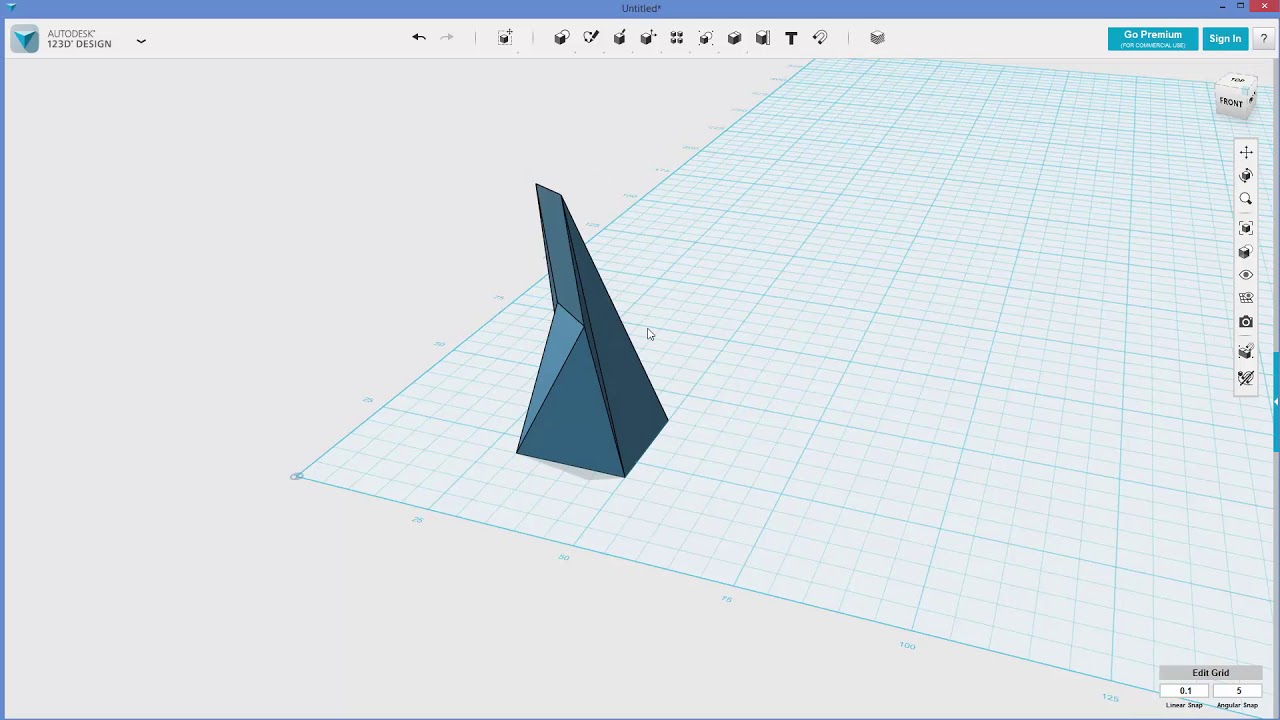Open the Combine tool

point(734,38)
